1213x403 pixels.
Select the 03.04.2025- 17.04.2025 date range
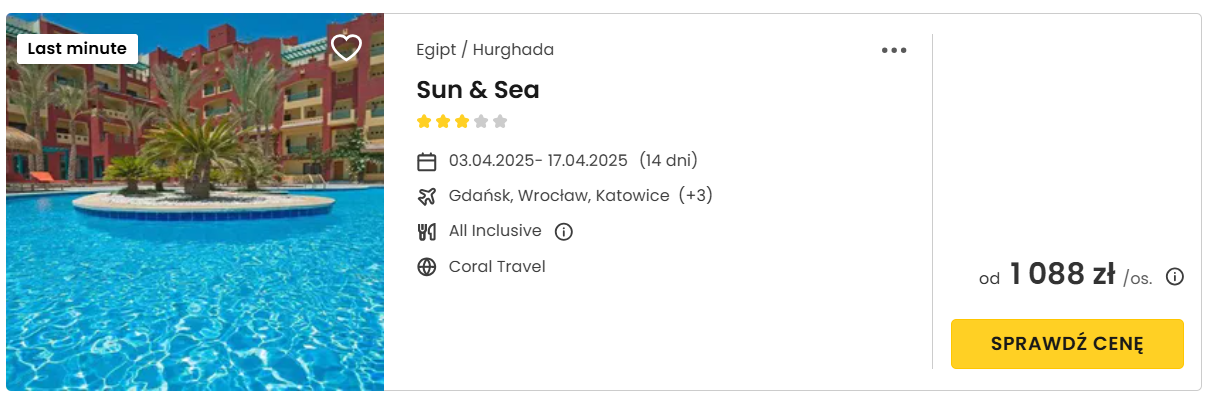[x=538, y=160]
